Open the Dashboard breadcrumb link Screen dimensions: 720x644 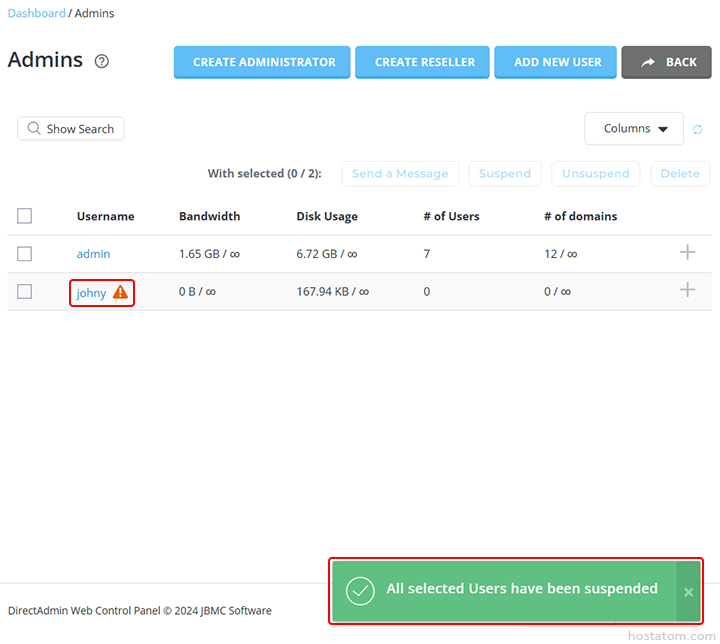tap(36, 13)
